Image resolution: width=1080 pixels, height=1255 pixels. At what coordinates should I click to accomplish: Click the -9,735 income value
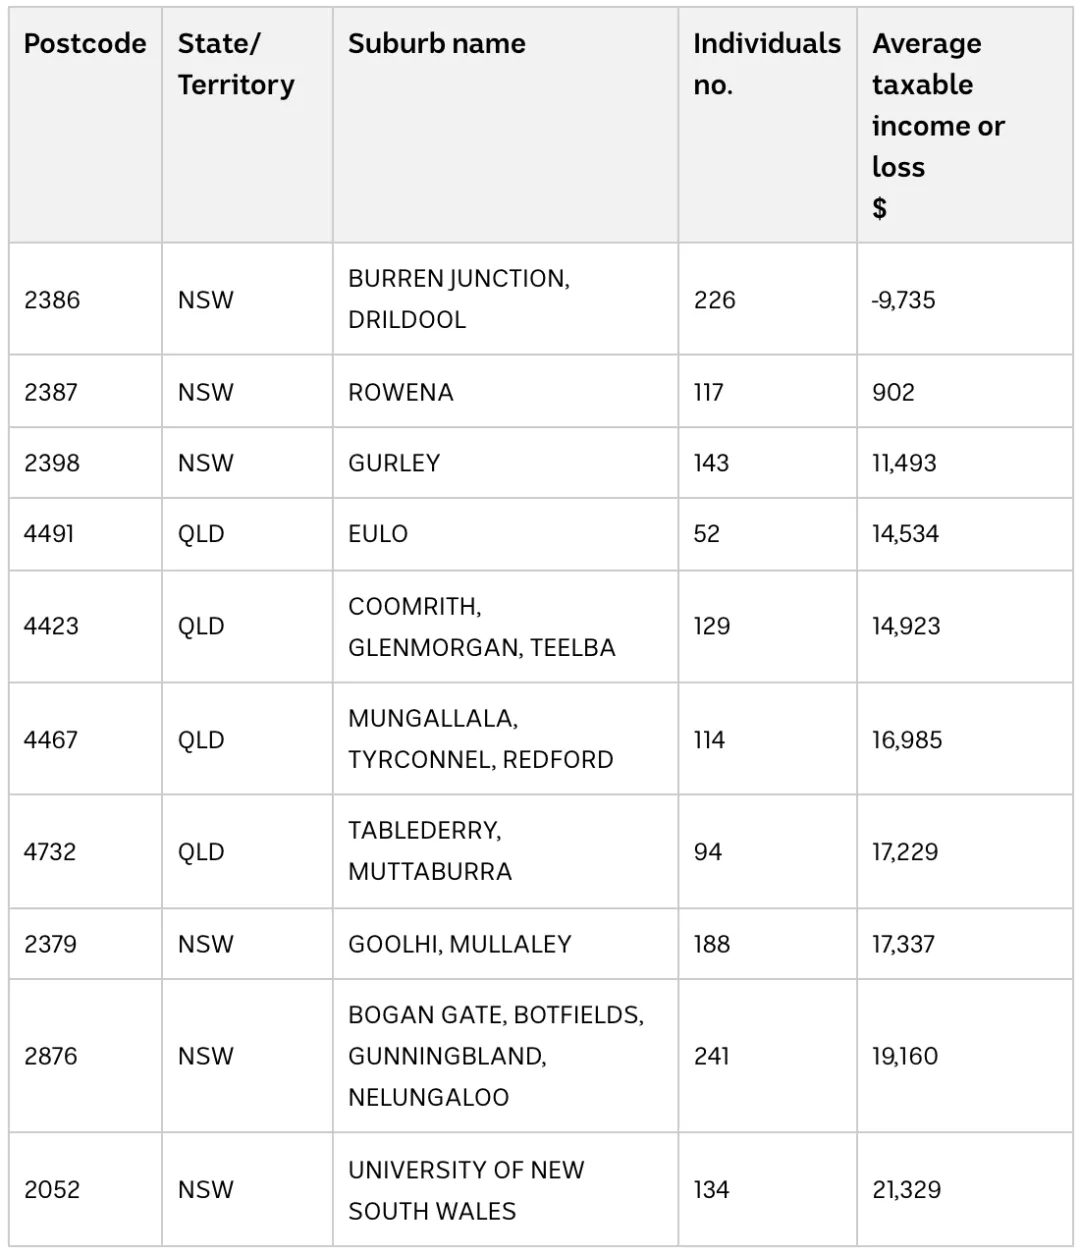tap(903, 300)
